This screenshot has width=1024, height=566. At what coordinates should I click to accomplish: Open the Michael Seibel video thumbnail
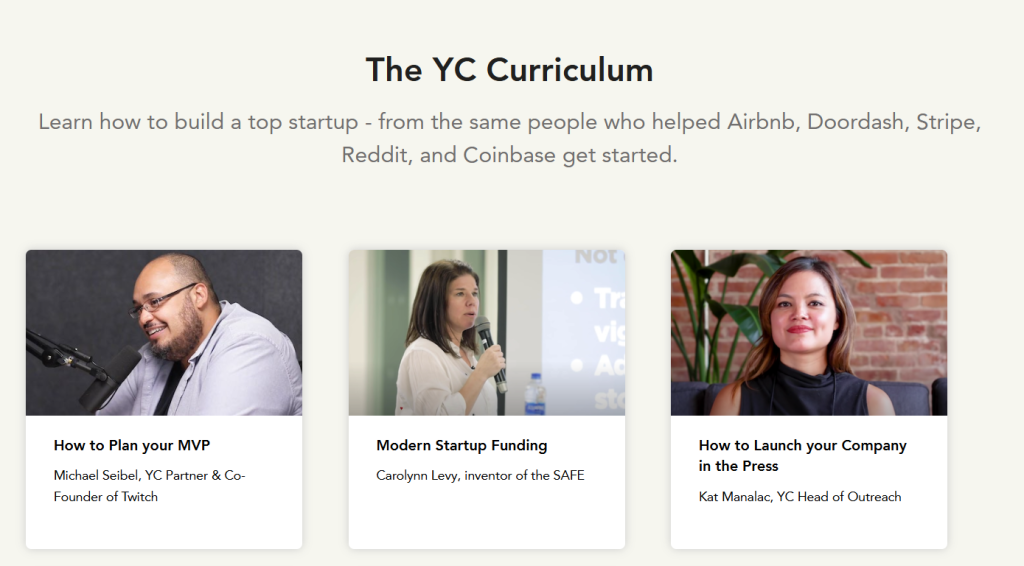tap(164, 332)
